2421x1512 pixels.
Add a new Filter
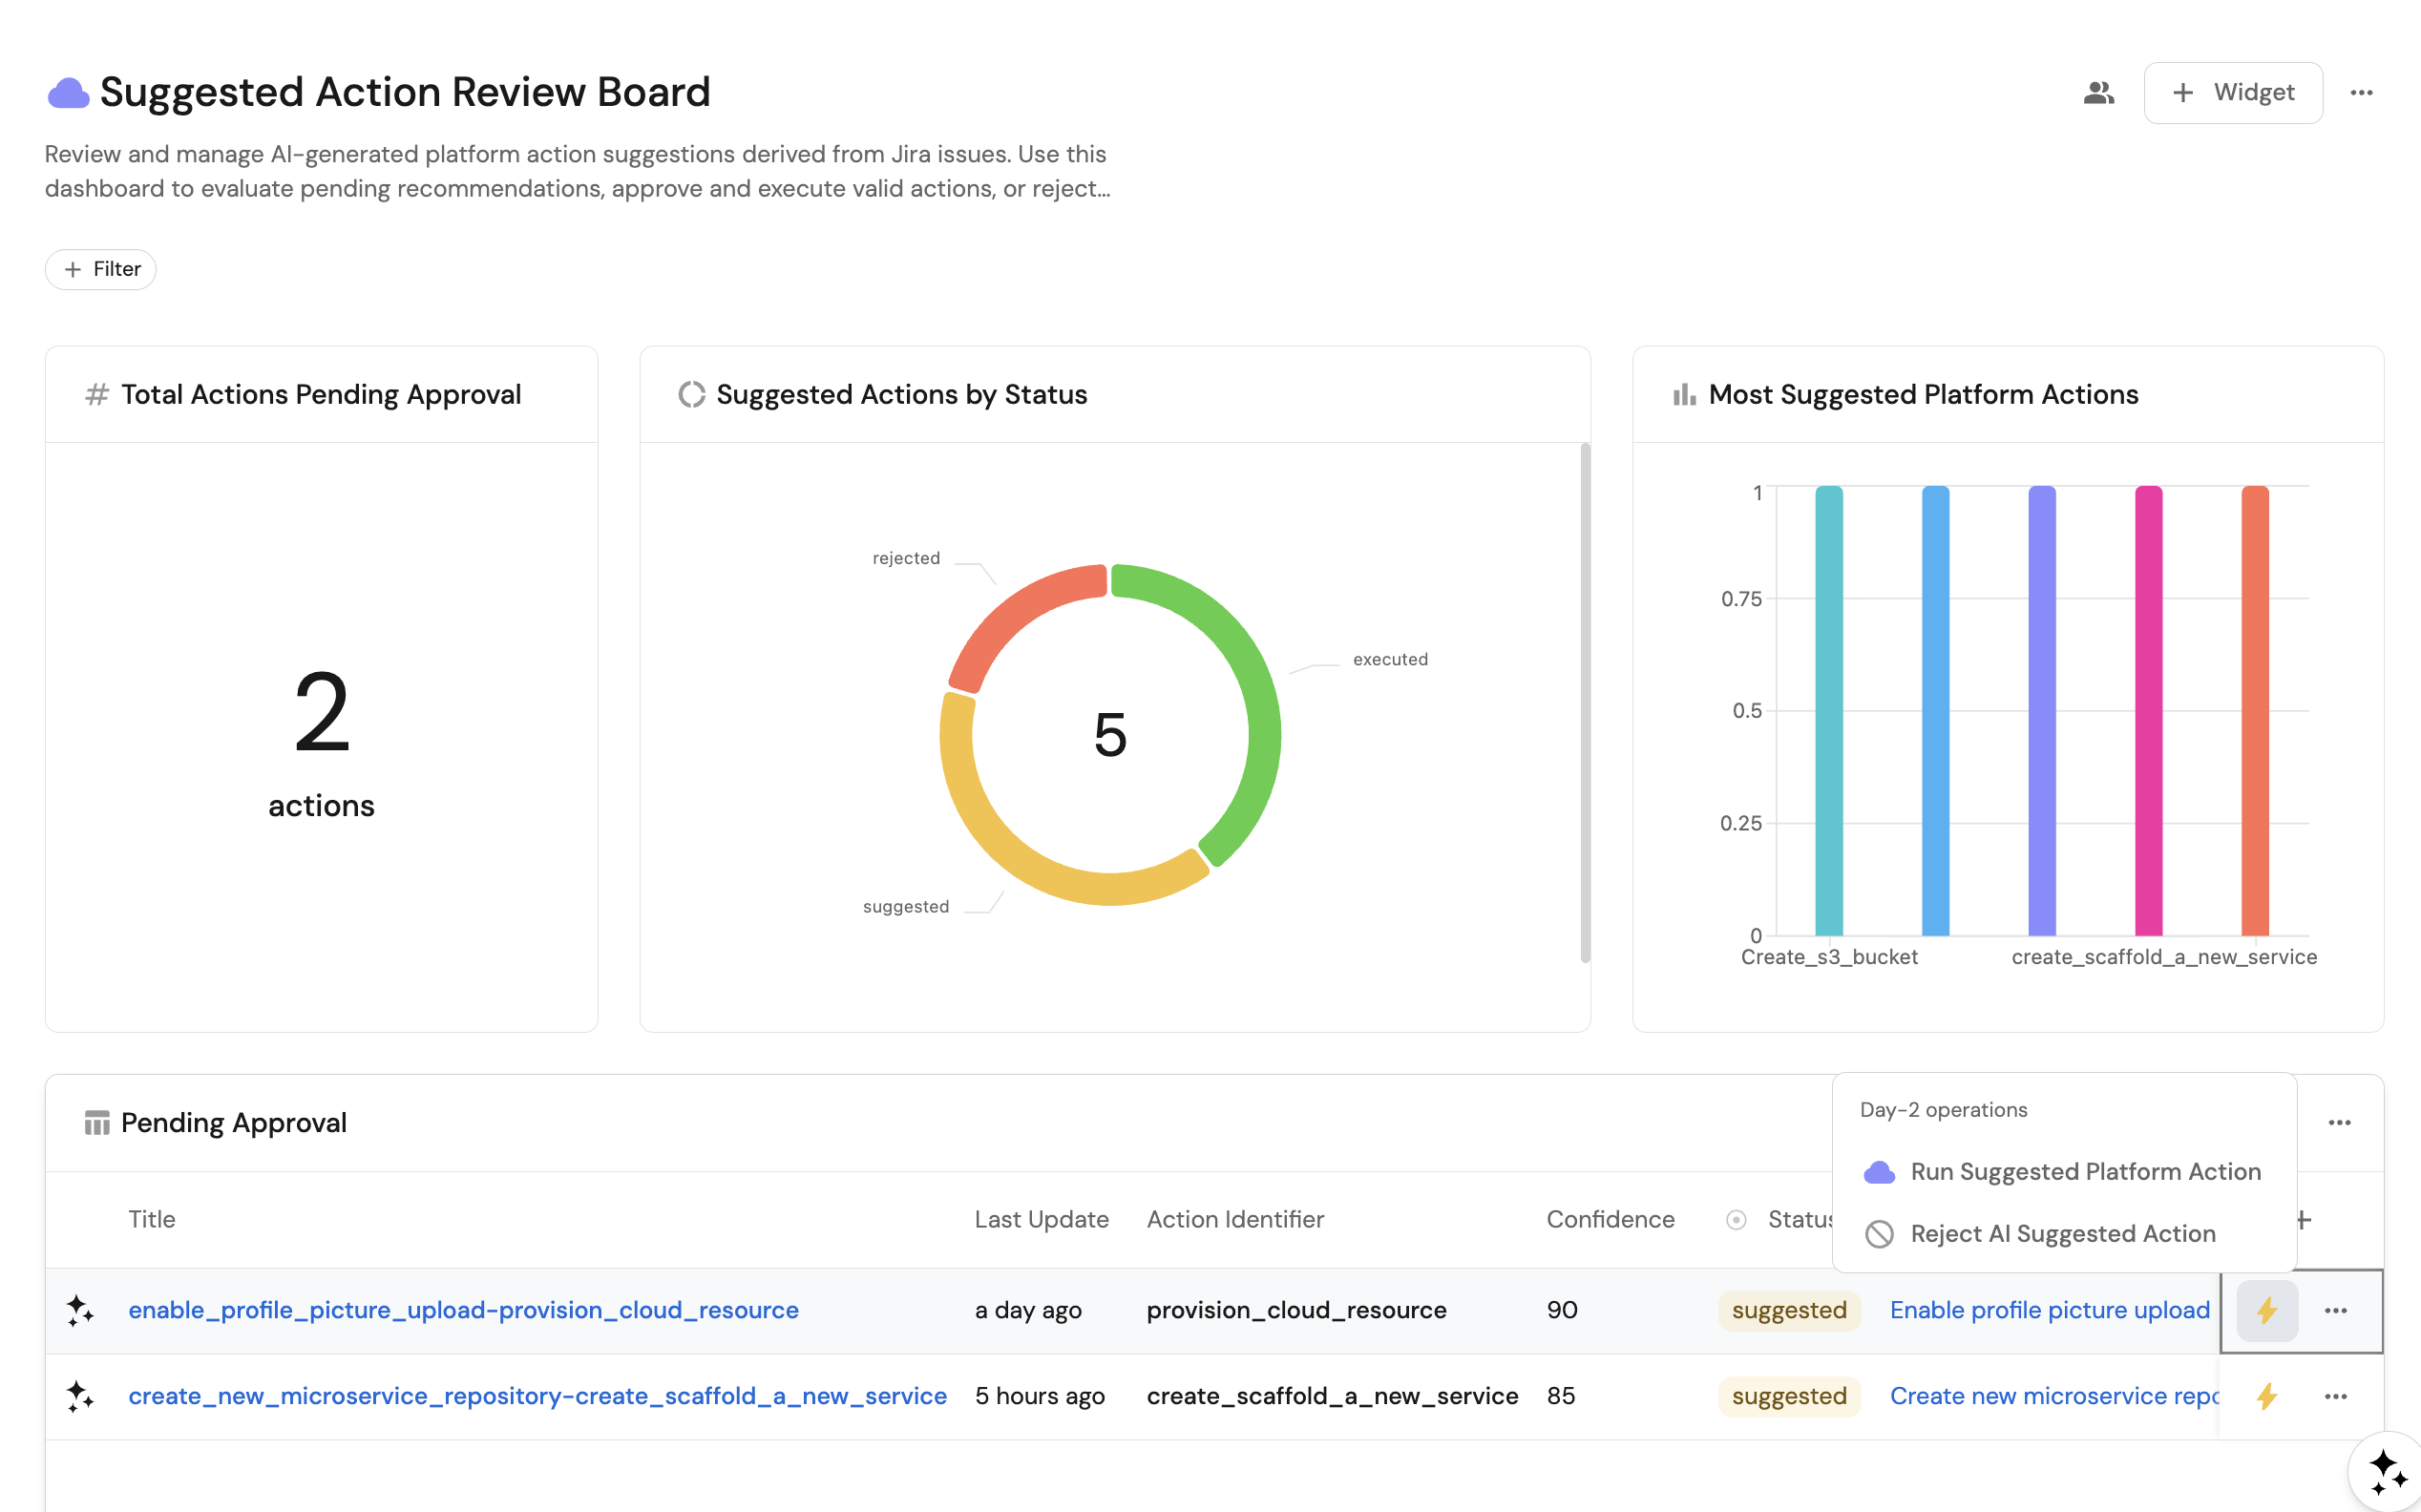tap(101, 269)
